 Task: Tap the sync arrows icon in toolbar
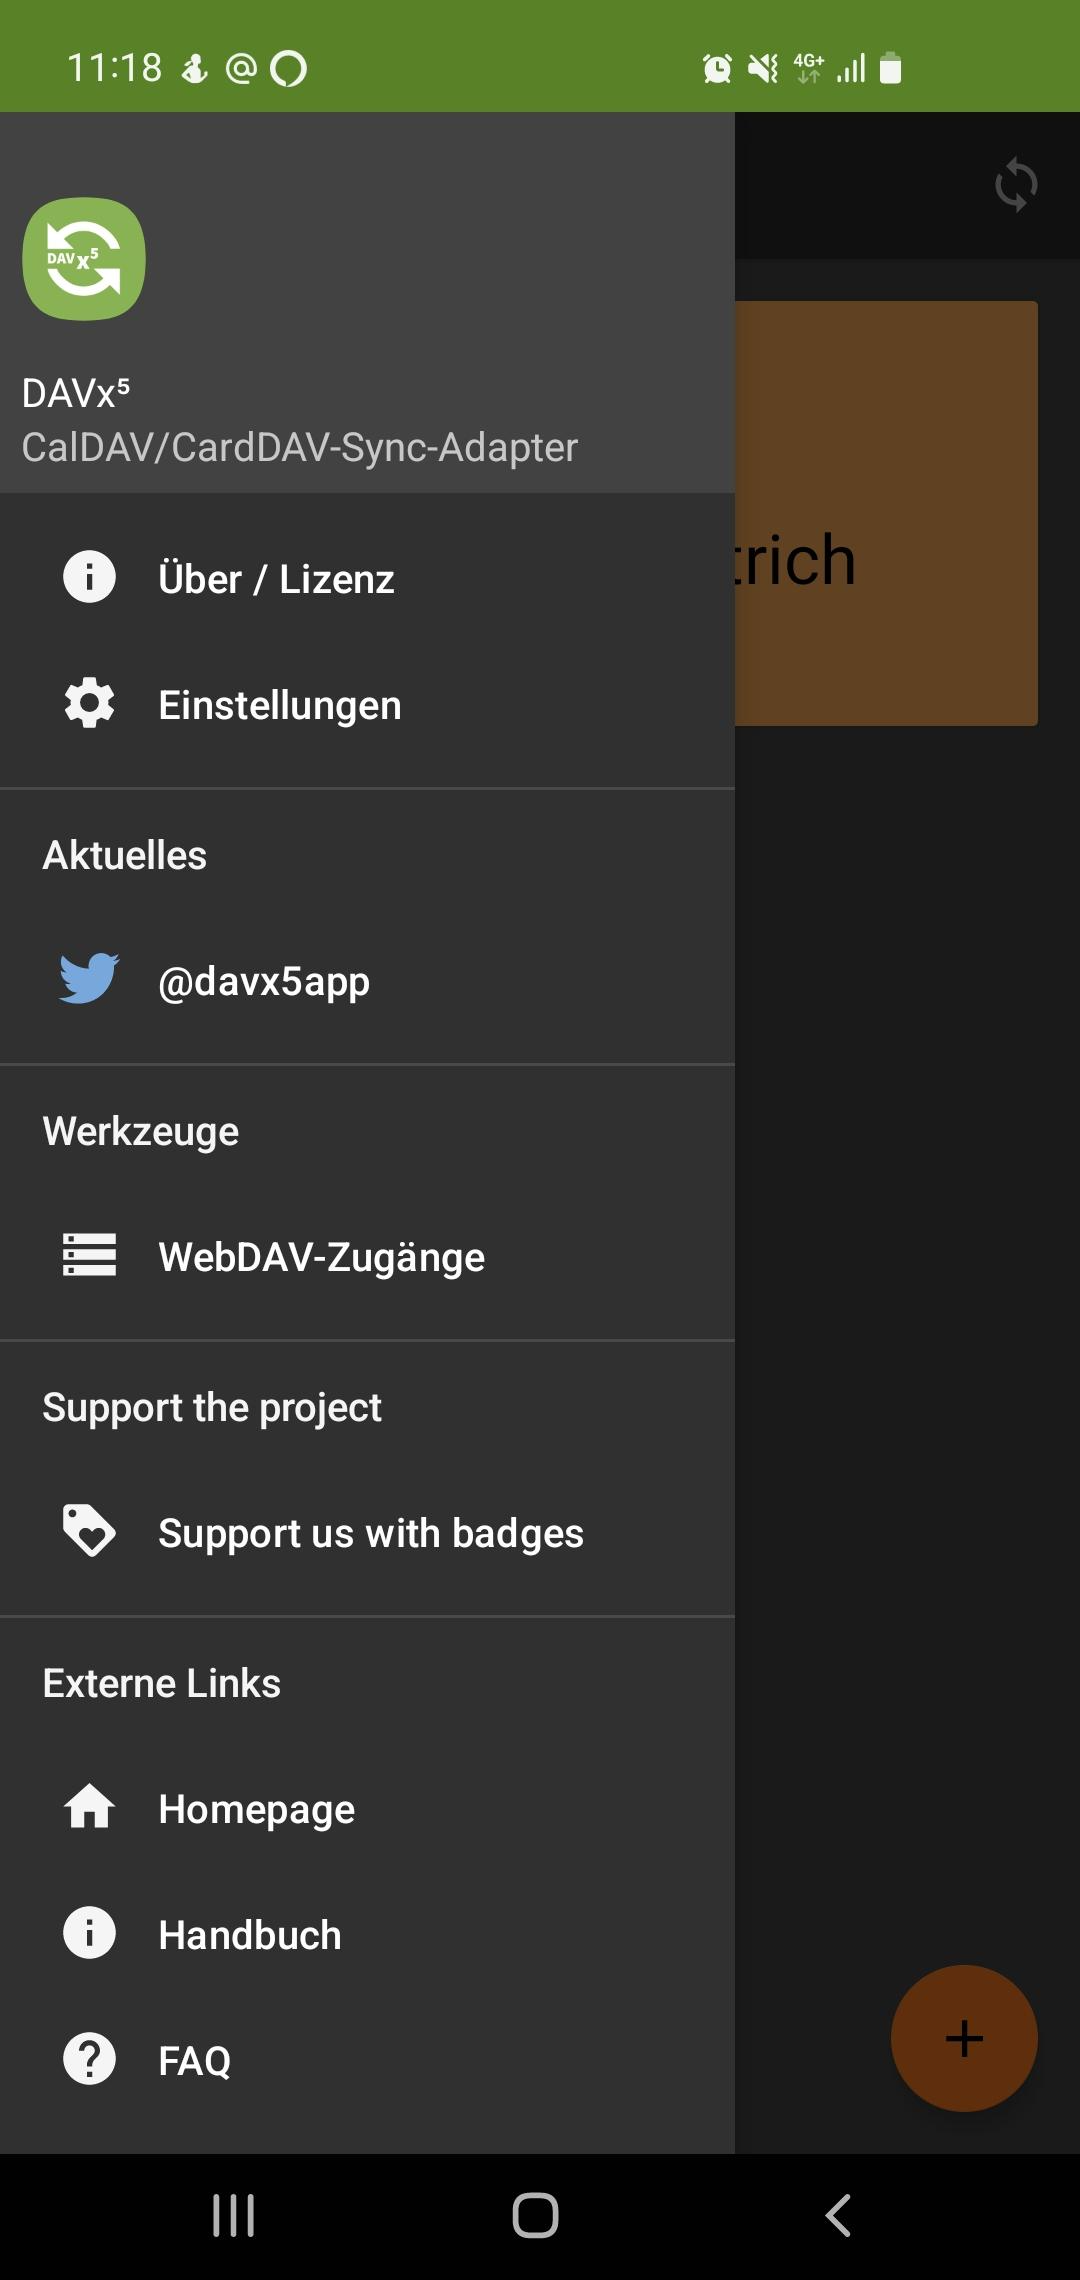point(1016,185)
